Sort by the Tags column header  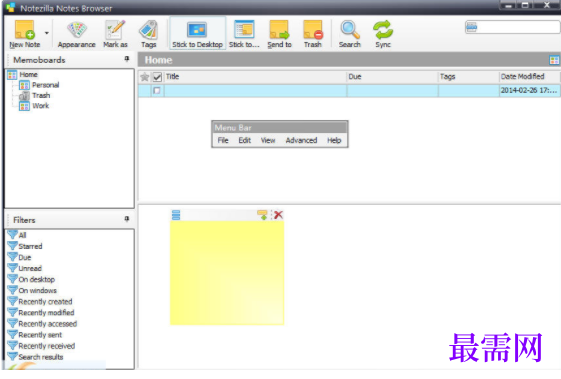[468, 77]
